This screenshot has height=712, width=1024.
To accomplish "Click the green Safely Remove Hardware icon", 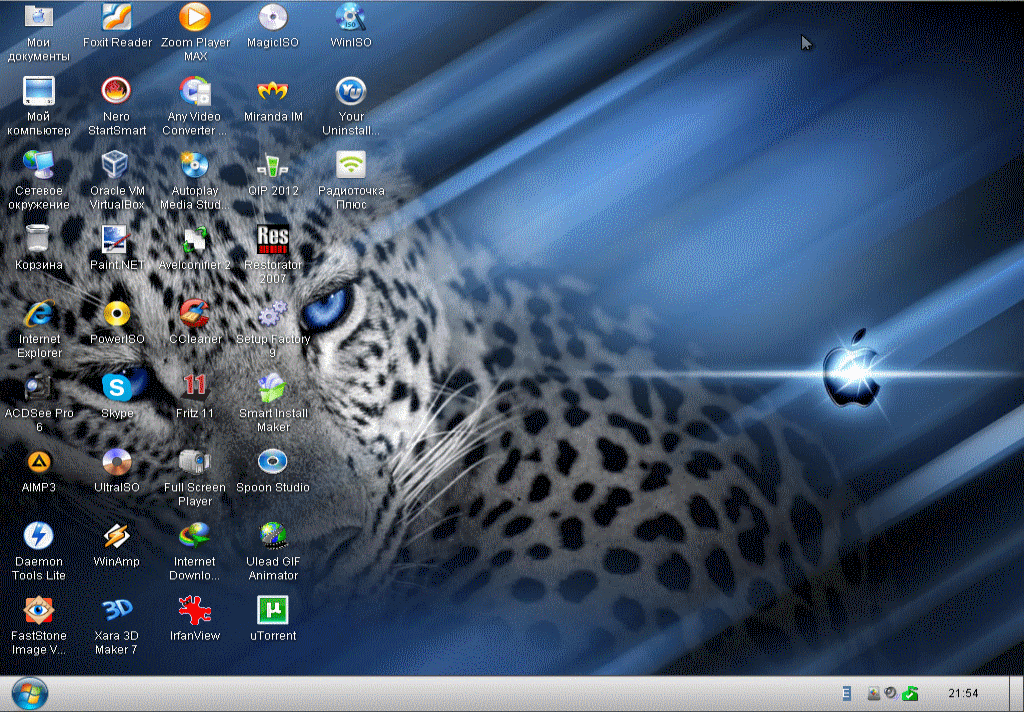I will coord(910,694).
